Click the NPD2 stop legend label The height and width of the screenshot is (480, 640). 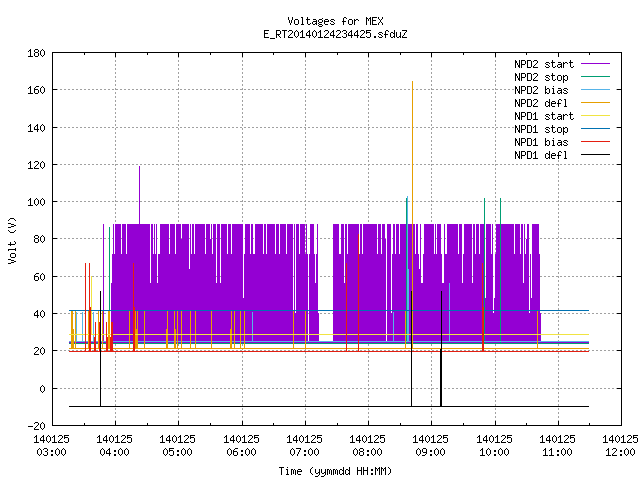coord(541,77)
